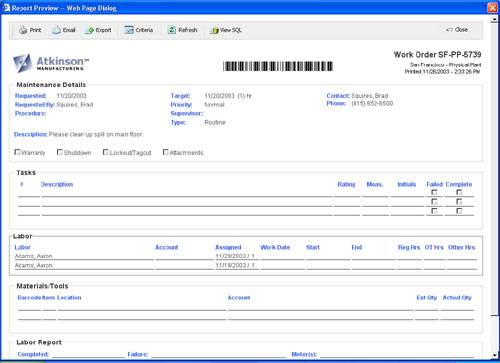
Task: Click the Account header in Materials/Tools
Action: [x=239, y=298]
